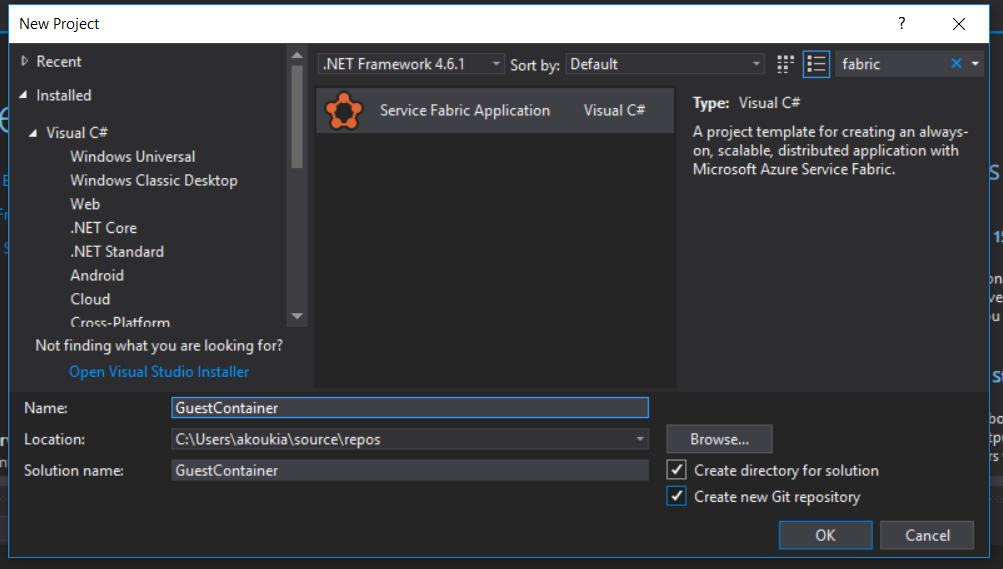Toggle Create directory for solution checkbox
The width and height of the screenshot is (1003, 569).
click(676, 470)
